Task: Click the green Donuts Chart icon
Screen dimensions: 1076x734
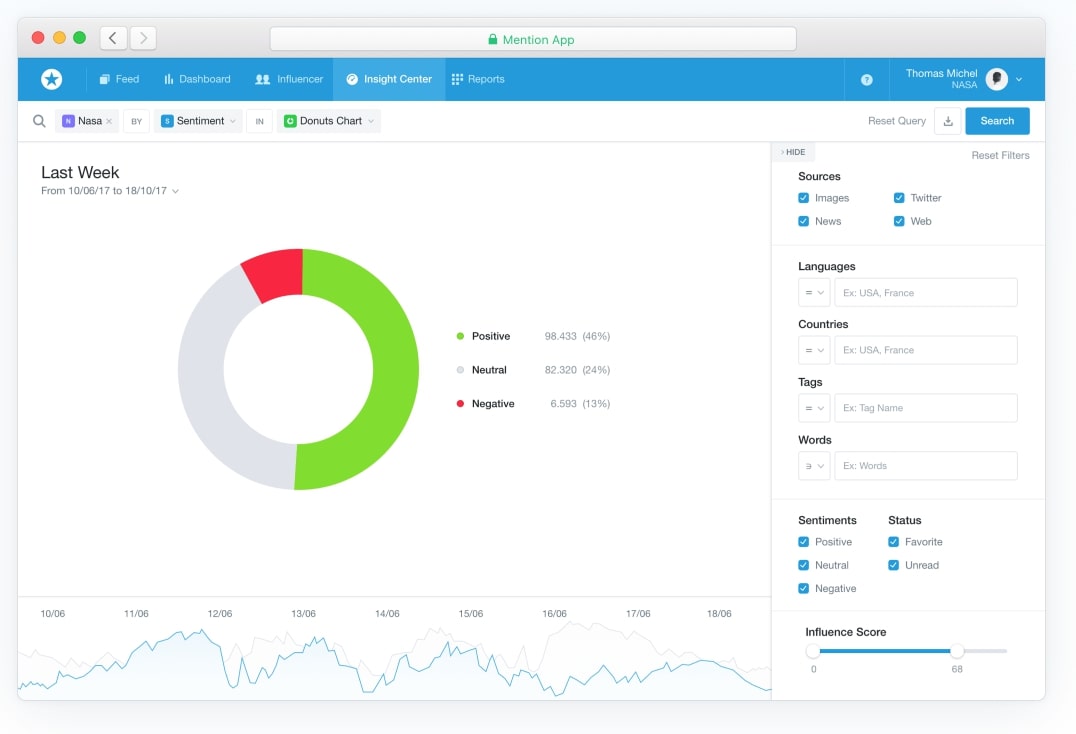Action: click(x=290, y=121)
